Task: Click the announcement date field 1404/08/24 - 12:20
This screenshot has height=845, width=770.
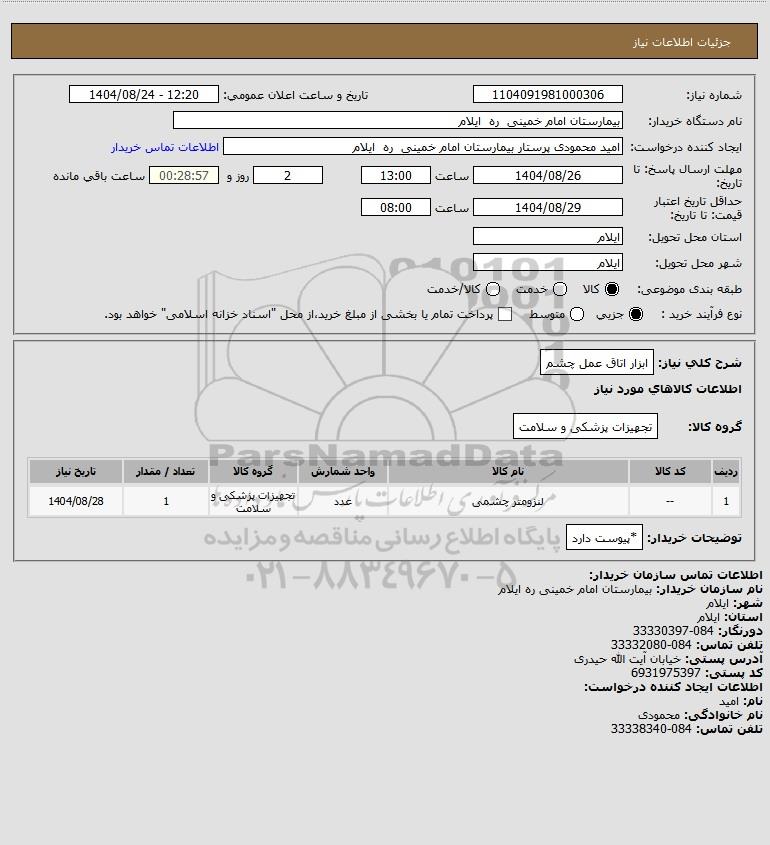Action: (144, 94)
